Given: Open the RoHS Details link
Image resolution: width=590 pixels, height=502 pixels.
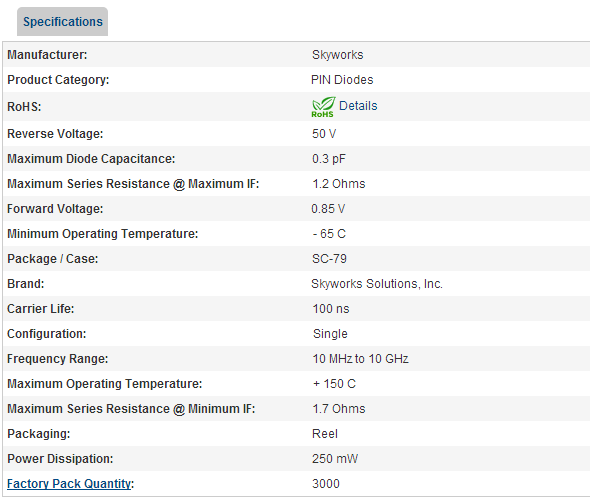Looking at the screenshot, I should pyautogui.click(x=358, y=106).
